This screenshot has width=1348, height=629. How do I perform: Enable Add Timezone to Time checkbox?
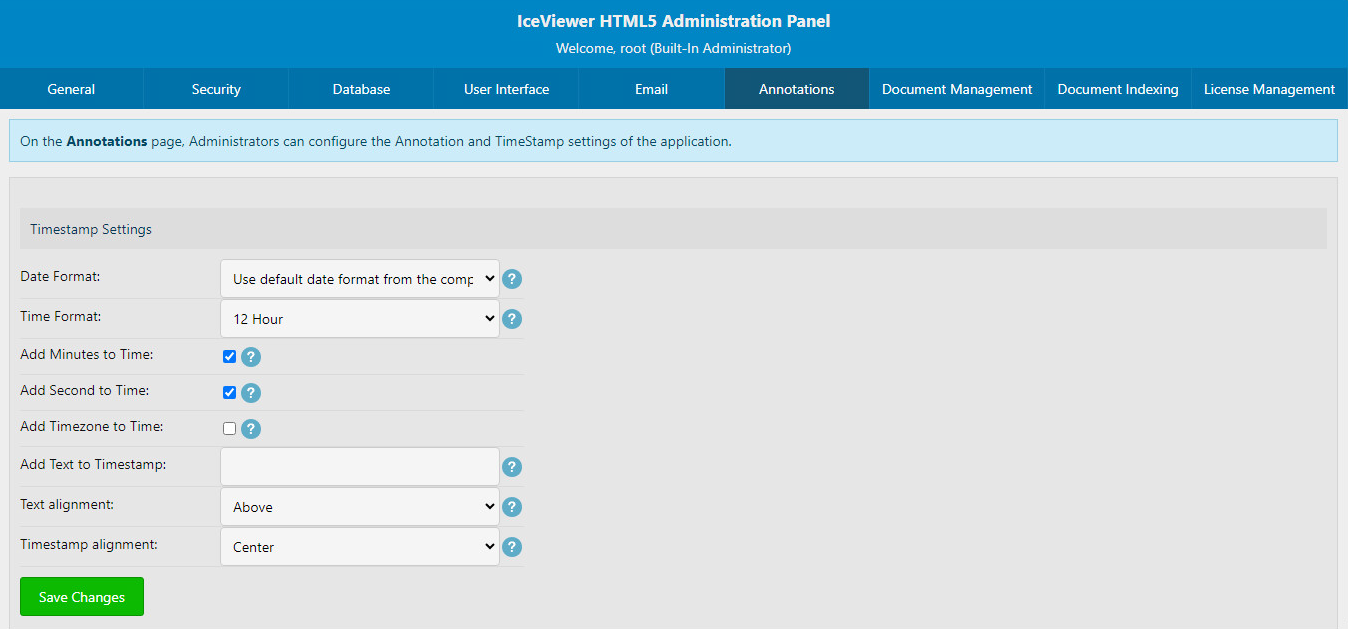tap(229, 429)
